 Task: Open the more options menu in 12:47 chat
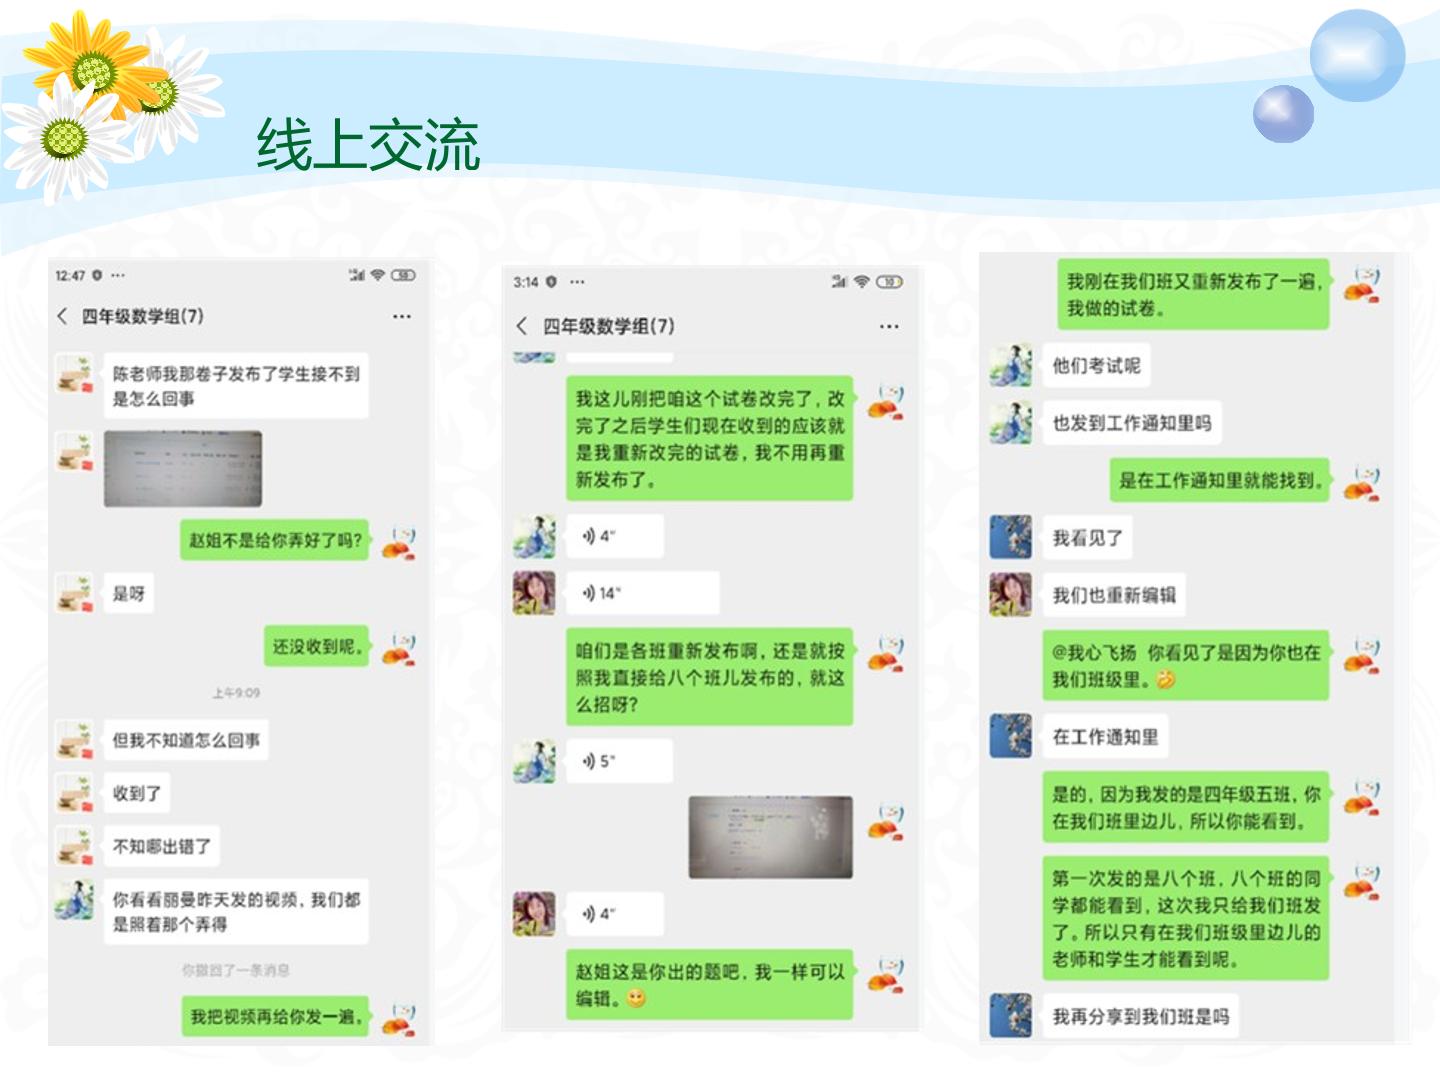(x=402, y=316)
